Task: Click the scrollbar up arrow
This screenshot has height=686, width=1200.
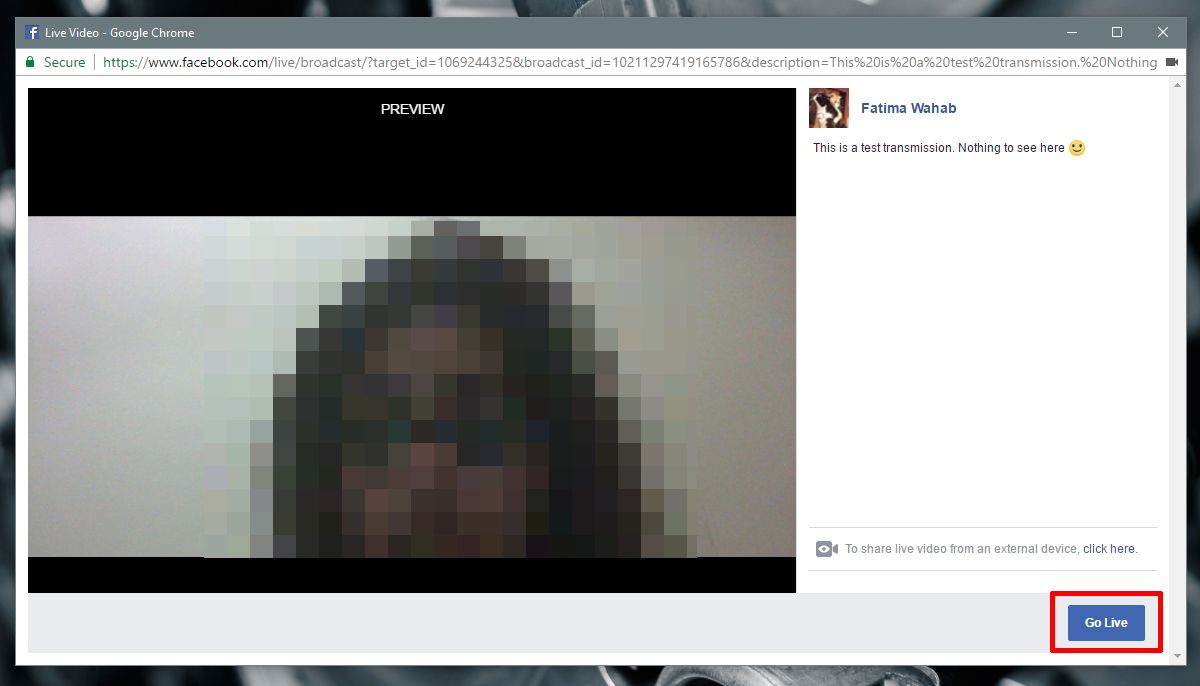Action: [x=1177, y=86]
